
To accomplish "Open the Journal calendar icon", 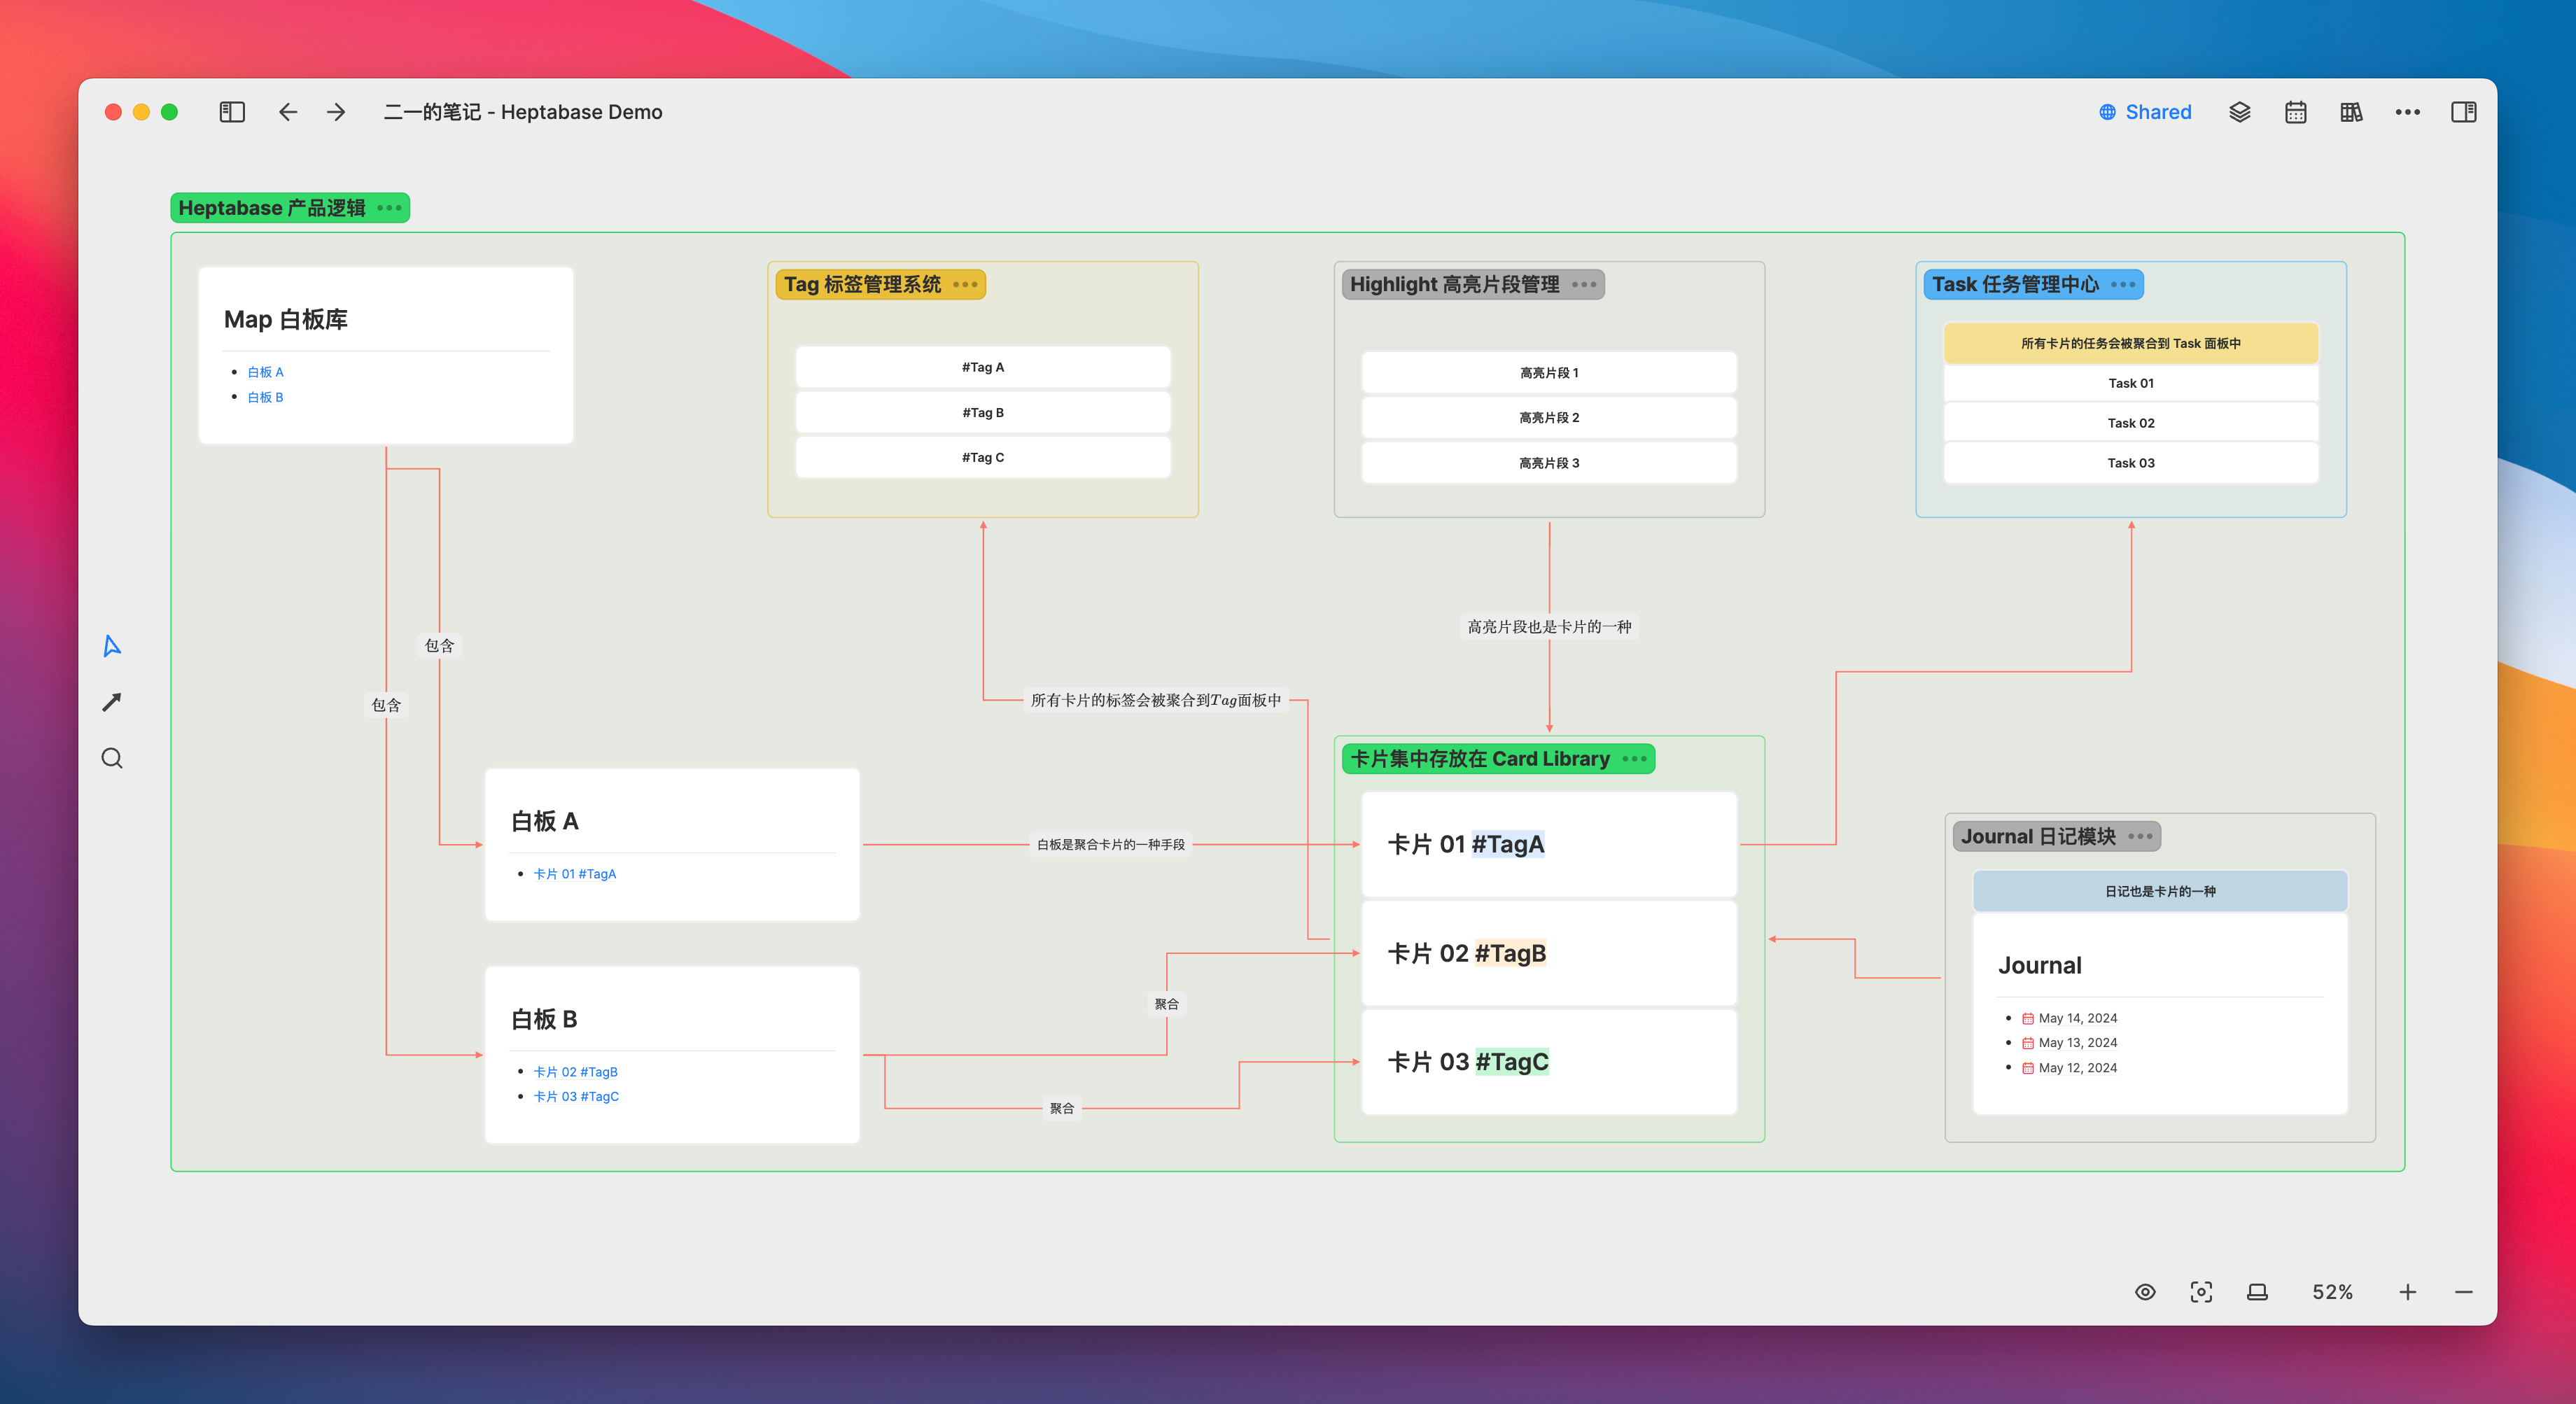I will [x=2296, y=112].
